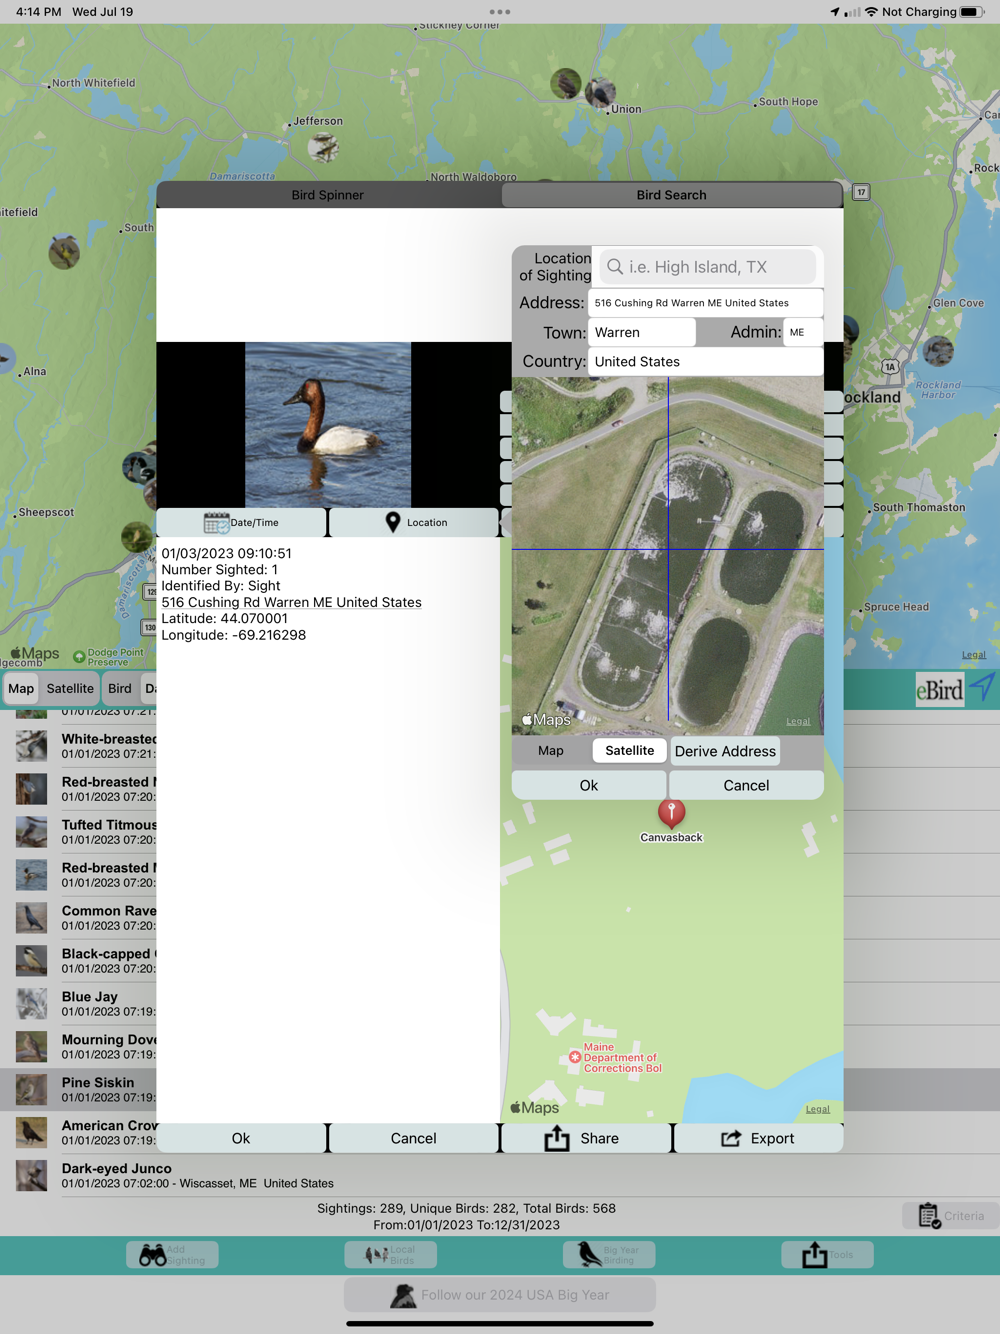The image size is (1000, 1334).
Task: Select the White-breasted Nuthatch row
Action: (x=78, y=746)
